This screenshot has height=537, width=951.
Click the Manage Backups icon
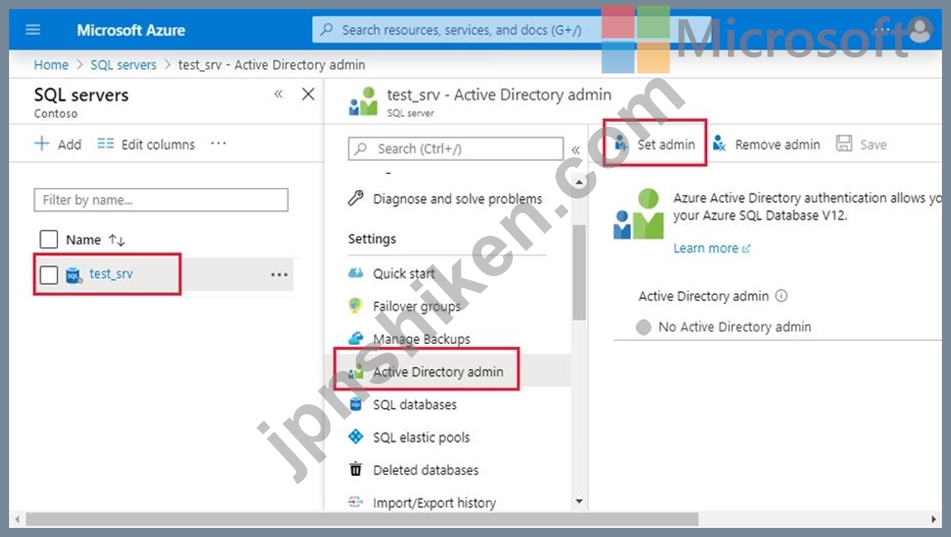point(356,339)
